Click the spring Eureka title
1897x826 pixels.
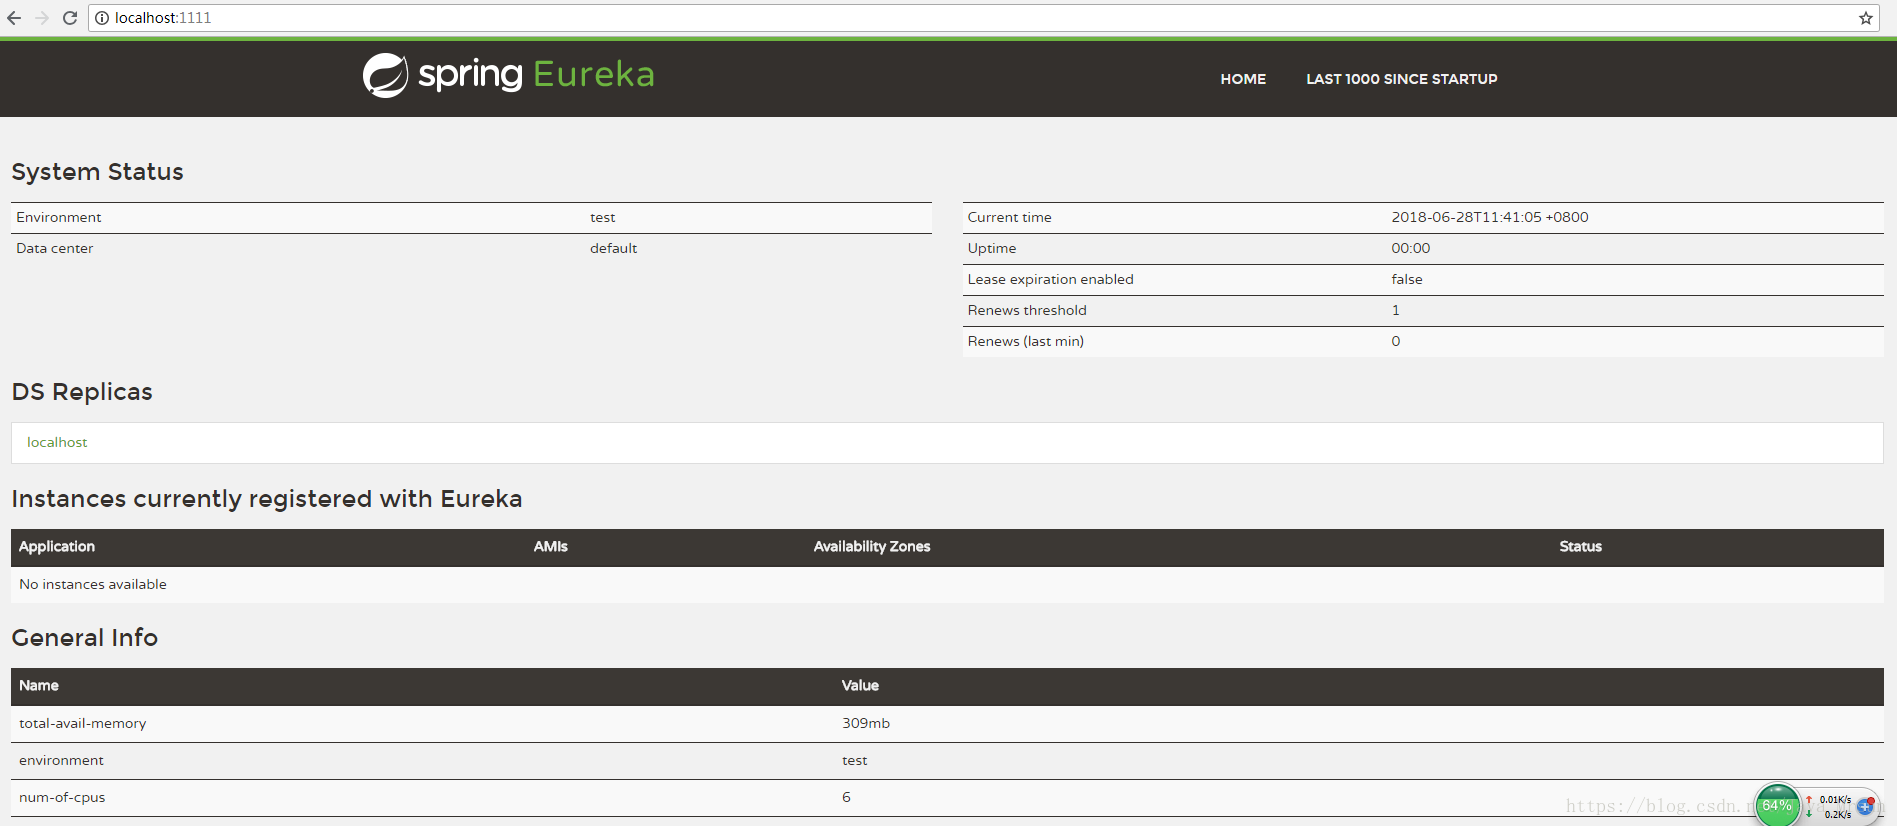tap(536, 74)
